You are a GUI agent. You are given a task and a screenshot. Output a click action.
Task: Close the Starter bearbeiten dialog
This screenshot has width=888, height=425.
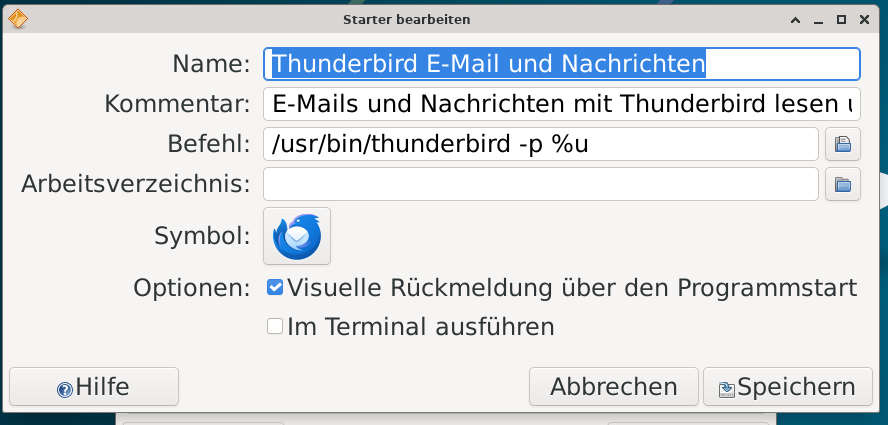[x=865, y=19]
